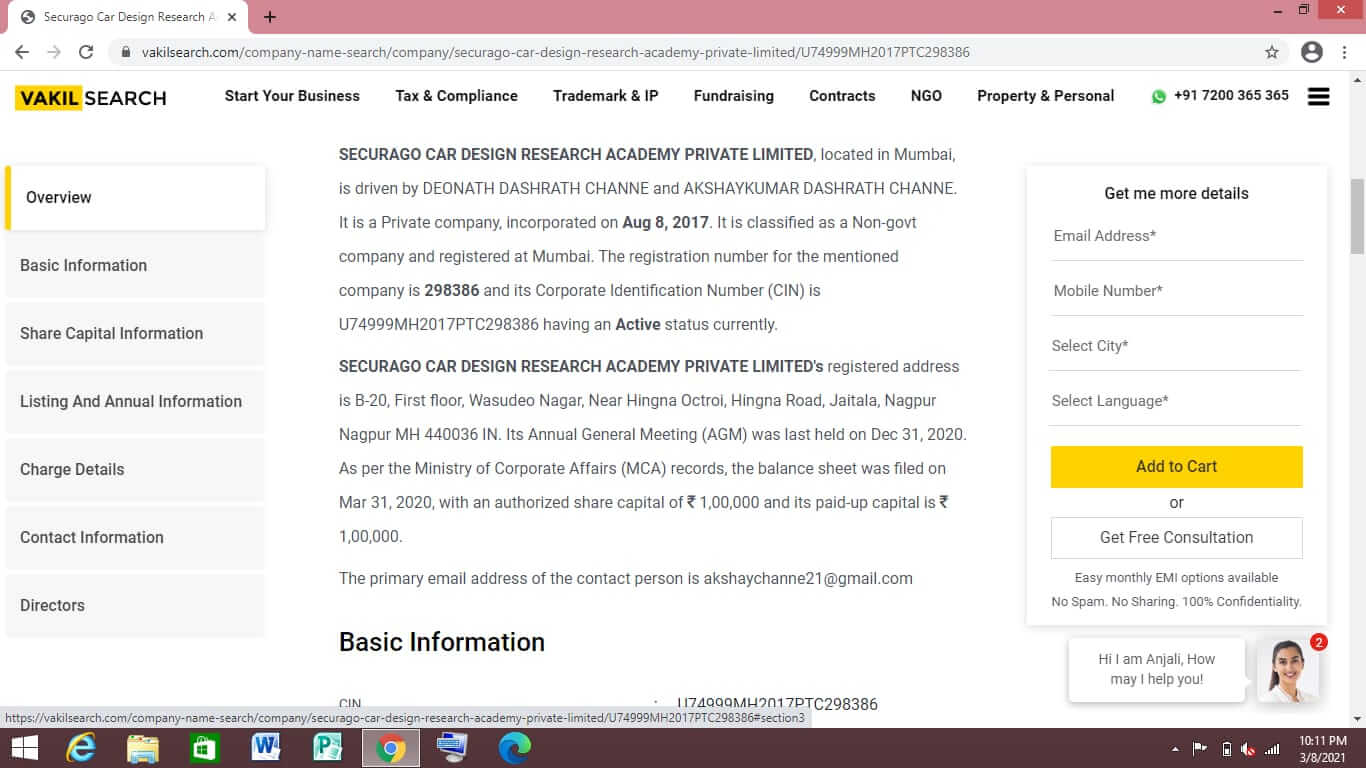Viewport: 1366px width, 768px height.
Task: Expand the Select City dropdown
Action: [x=1176, y=346]
